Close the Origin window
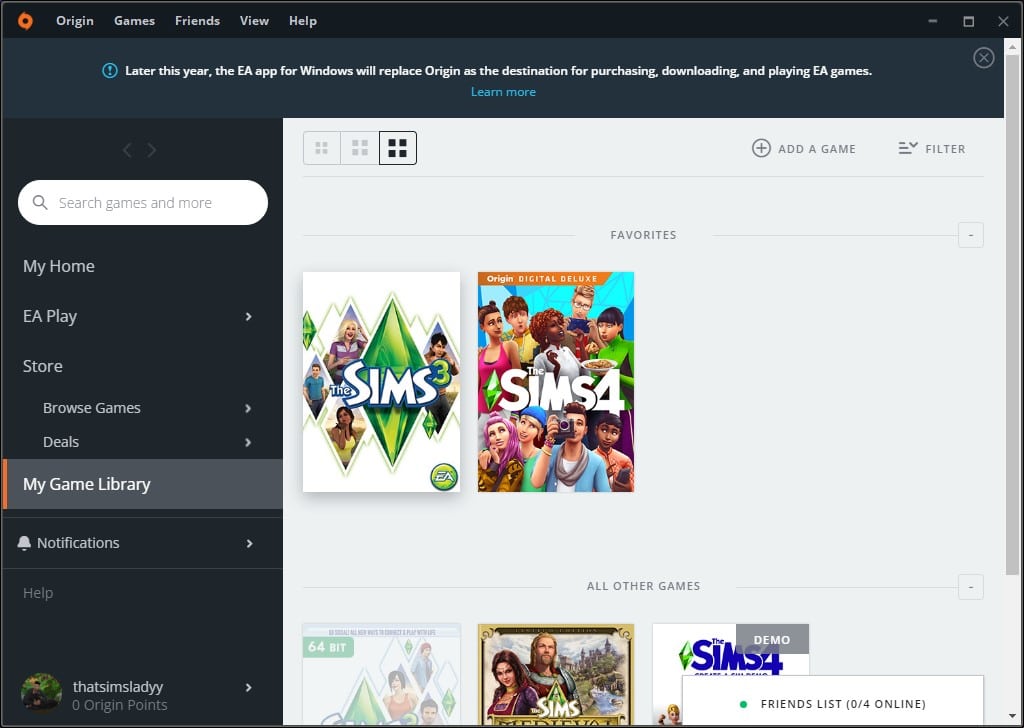This screenshot has width=1024, height=728. pos(1003,21)
